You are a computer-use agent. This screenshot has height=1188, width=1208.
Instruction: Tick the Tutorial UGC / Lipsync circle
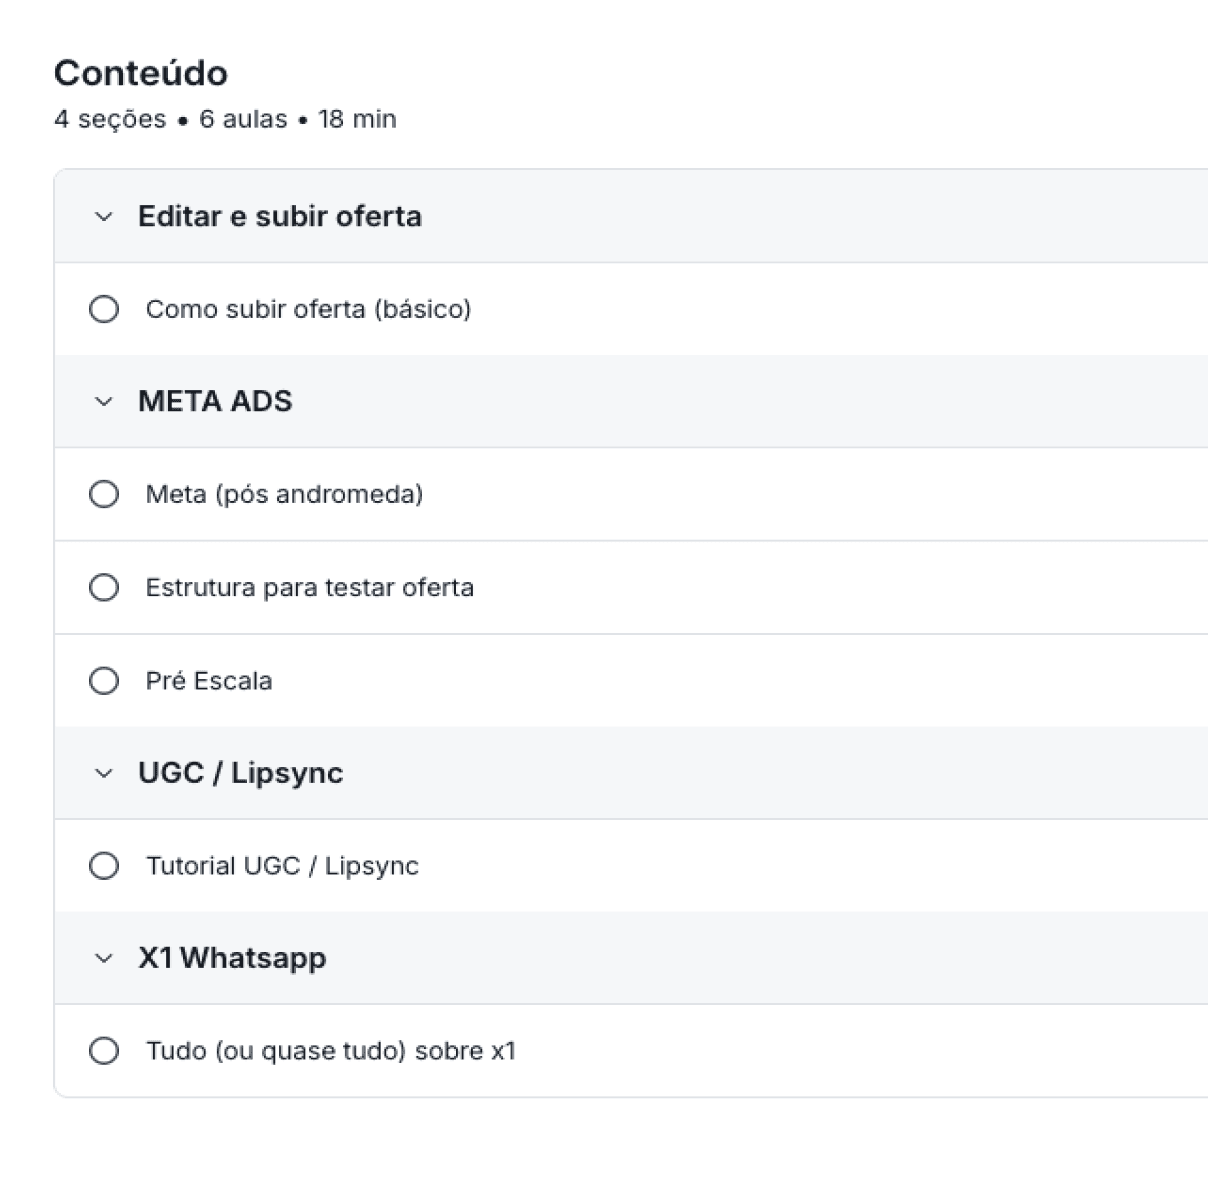tap(104, 866)
